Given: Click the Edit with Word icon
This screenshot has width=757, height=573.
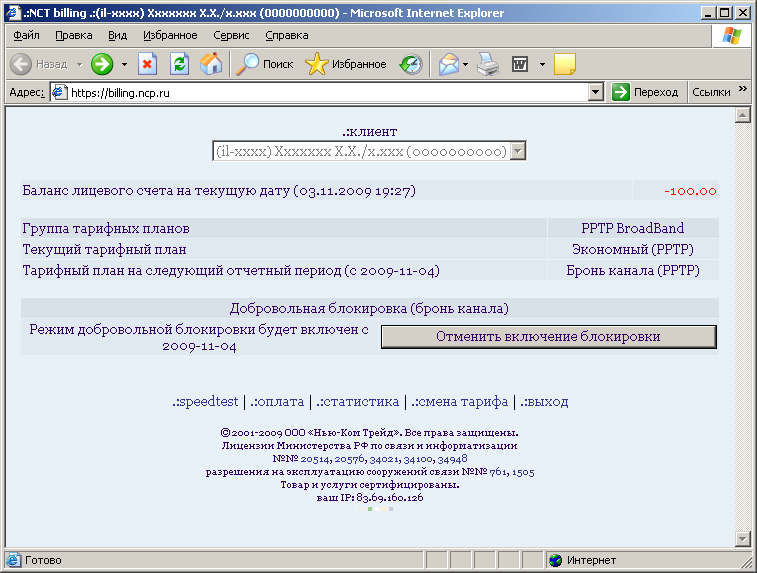Looking at the screenshot, I should coord(520,64).
